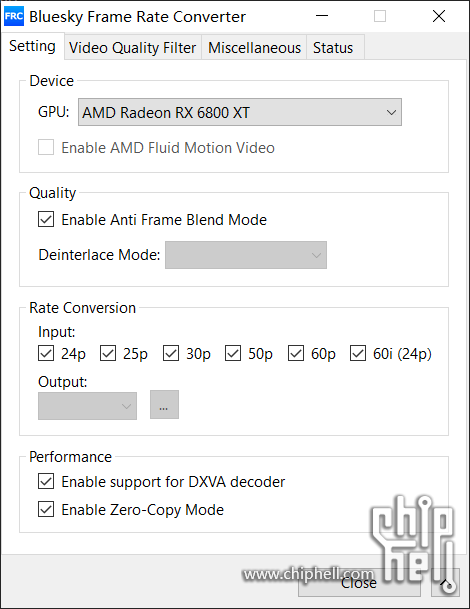
Task: Toggle the 25p input checkbox
Action: tap(108, 353)
